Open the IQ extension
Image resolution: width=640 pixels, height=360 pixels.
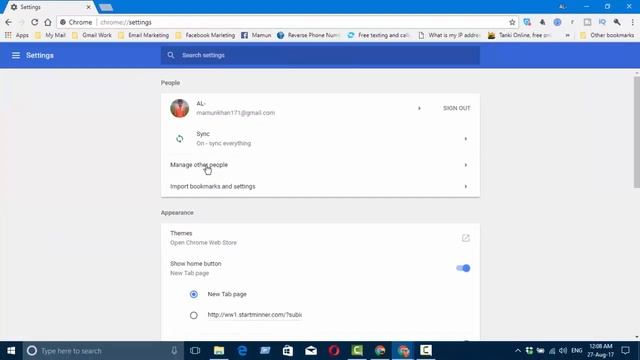coord(602,22)
